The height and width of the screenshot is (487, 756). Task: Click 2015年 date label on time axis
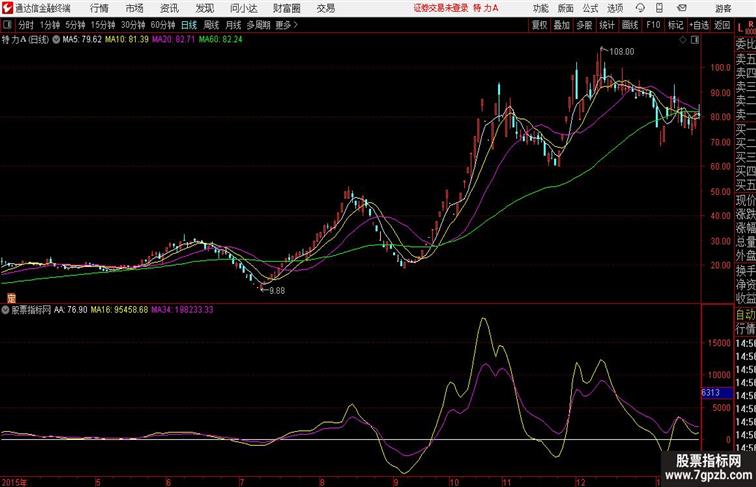(x=14, y=482)
